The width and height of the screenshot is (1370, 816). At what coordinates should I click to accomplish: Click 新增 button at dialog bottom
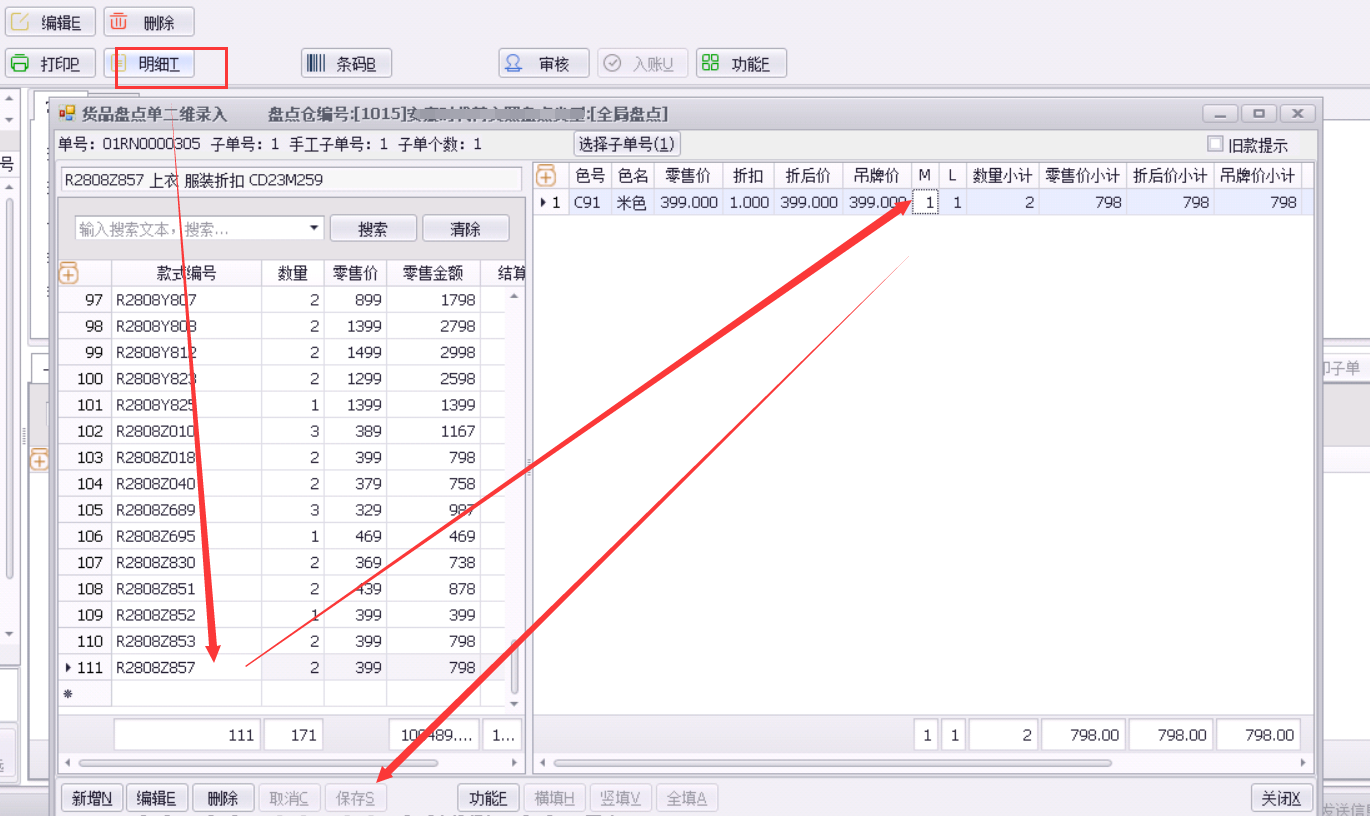[92, 798]
